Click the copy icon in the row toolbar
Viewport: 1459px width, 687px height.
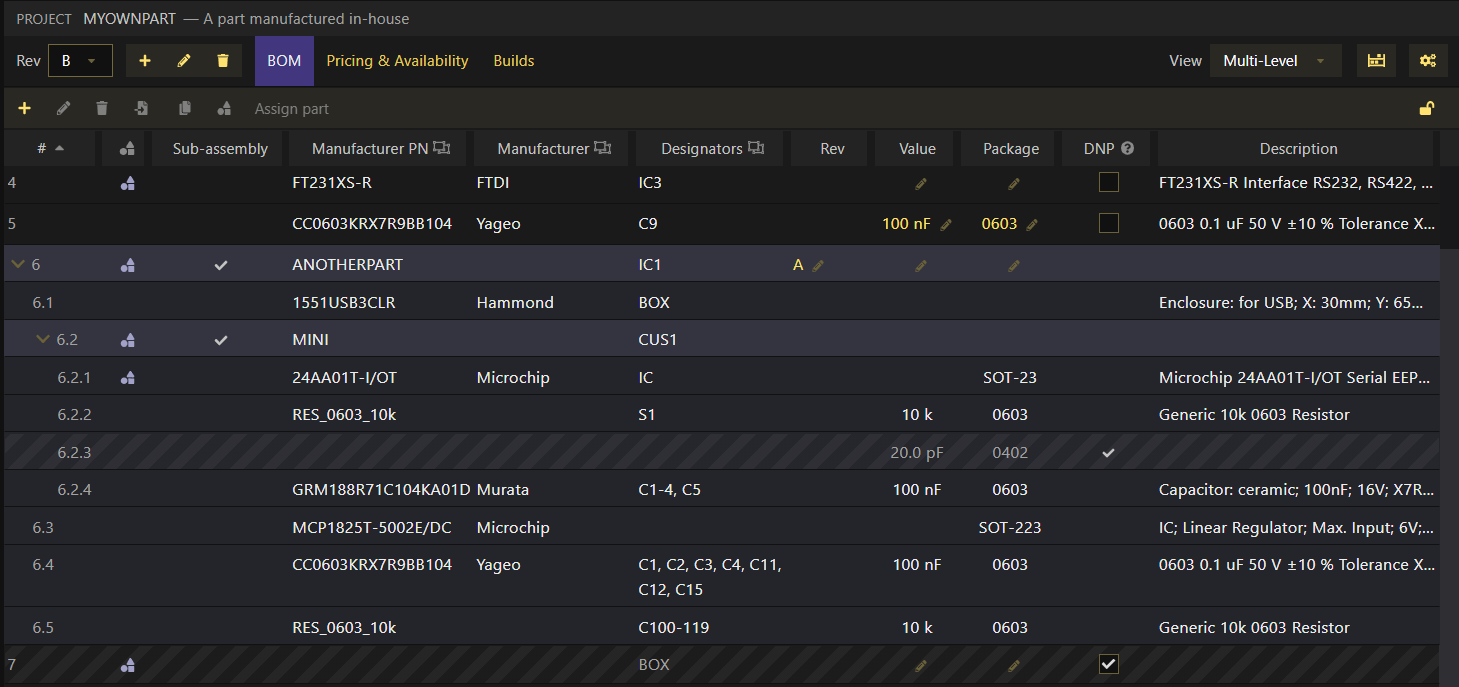coord(184,108)
